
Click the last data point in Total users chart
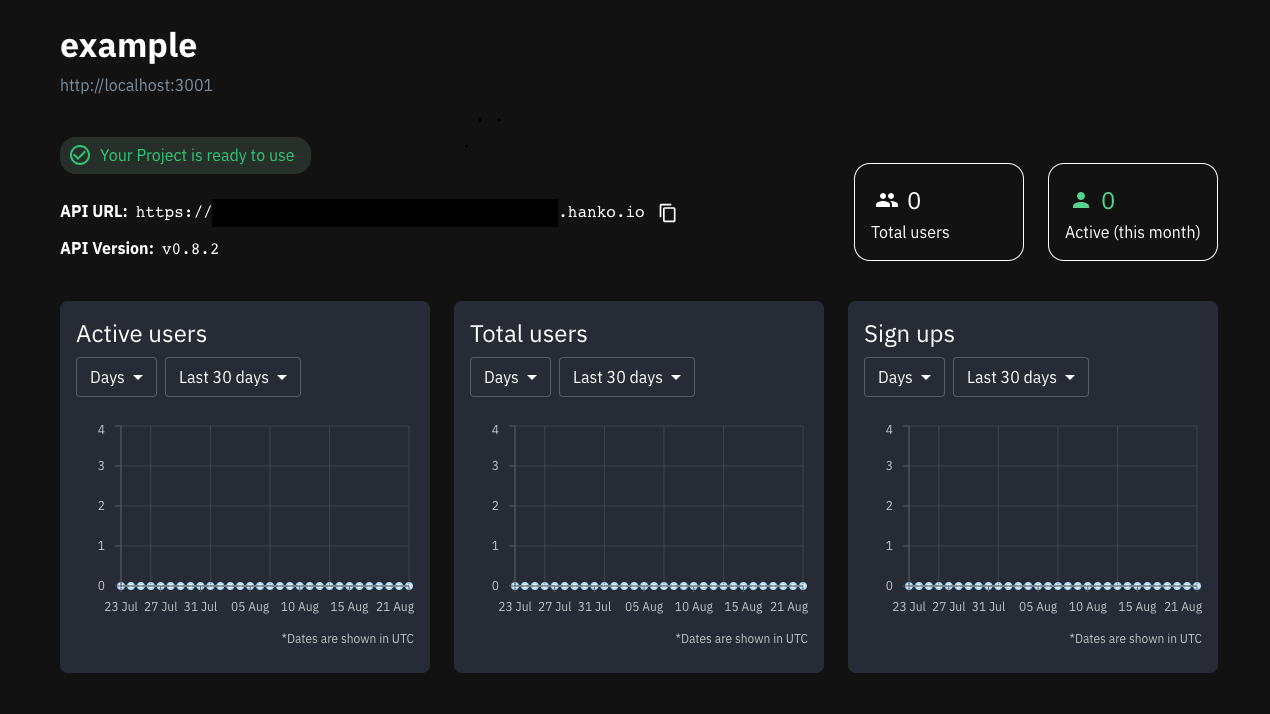(x=803, y=585)
